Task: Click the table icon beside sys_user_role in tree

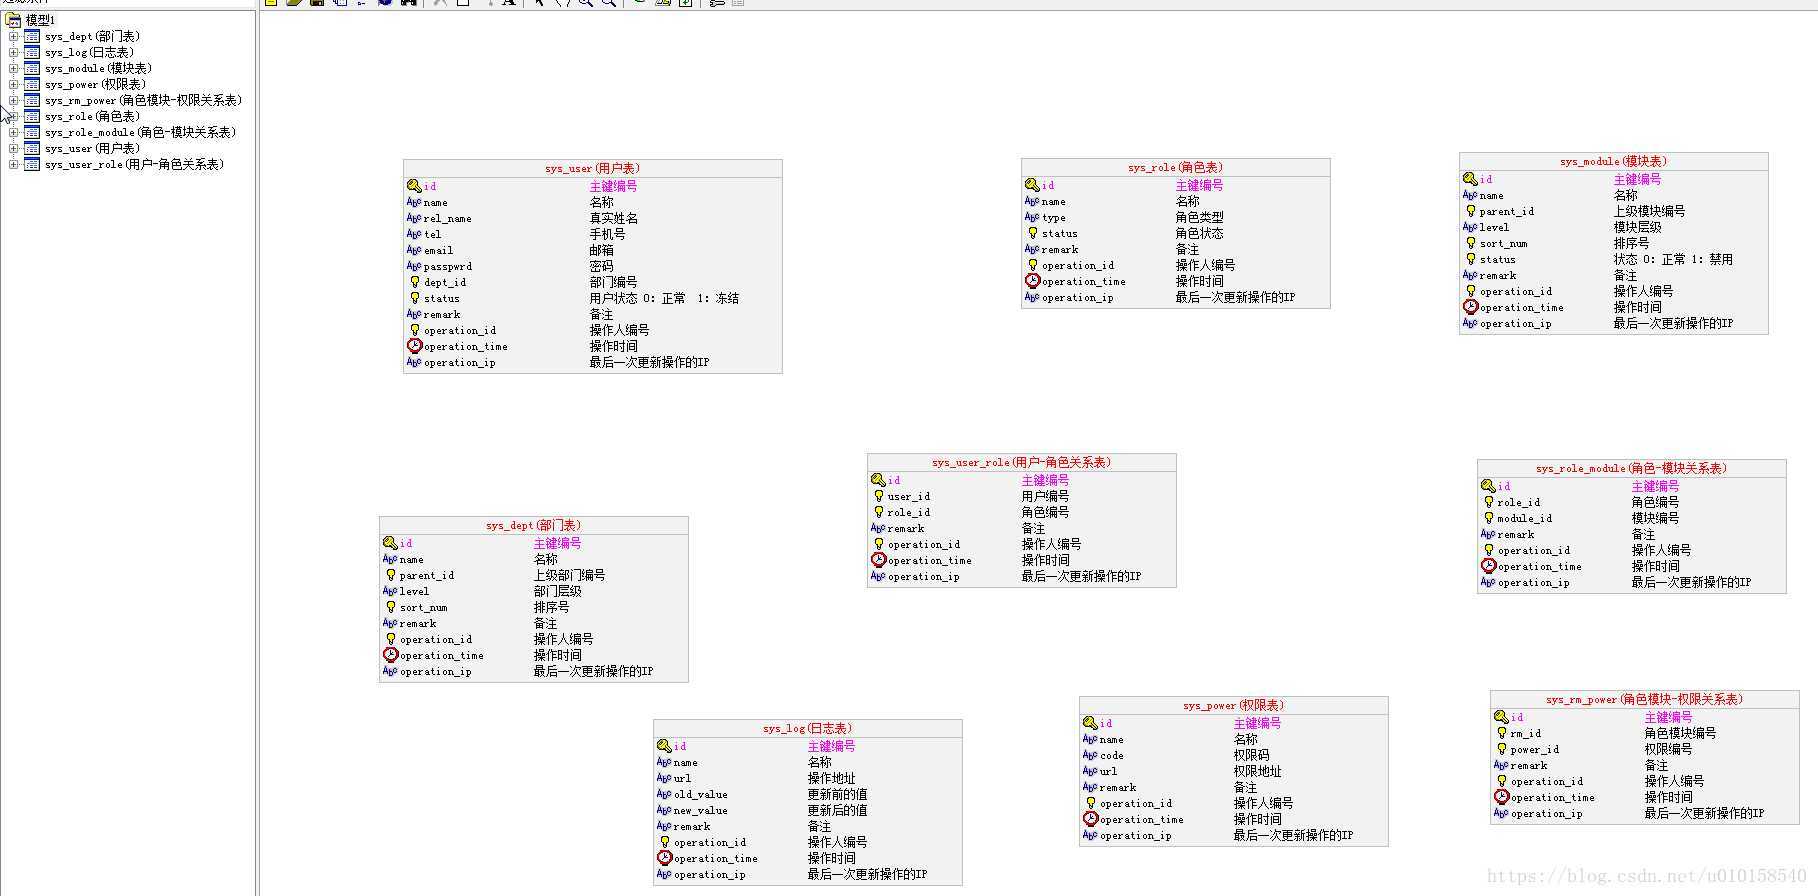Action: pos(32,164)
